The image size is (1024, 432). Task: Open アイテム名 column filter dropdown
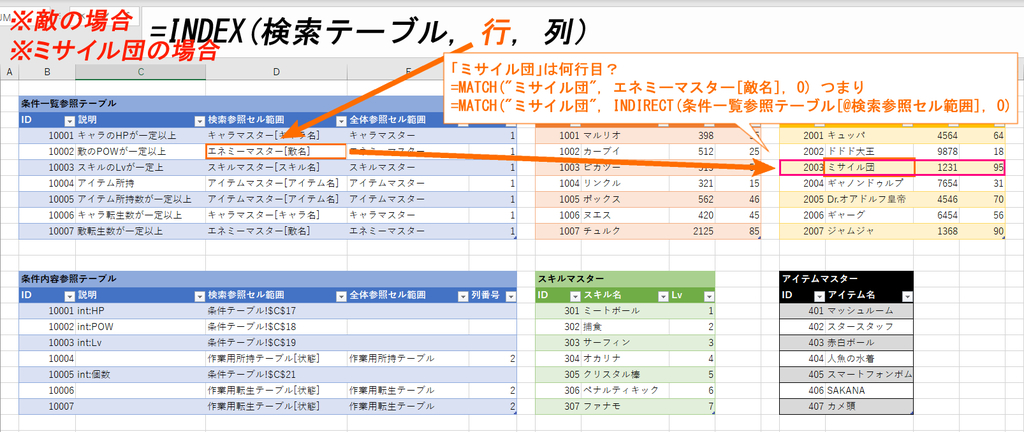(x=906, y=296)
